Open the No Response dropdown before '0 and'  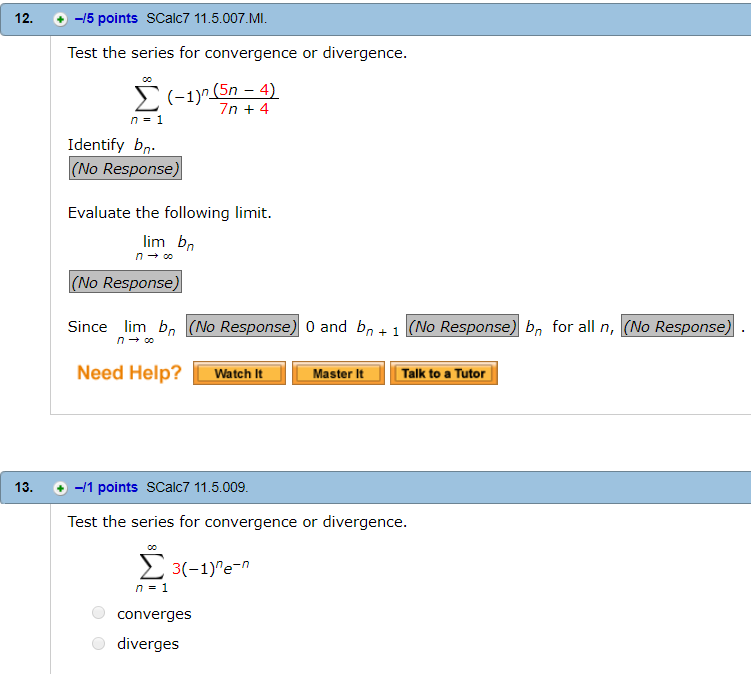click(242, 326)
